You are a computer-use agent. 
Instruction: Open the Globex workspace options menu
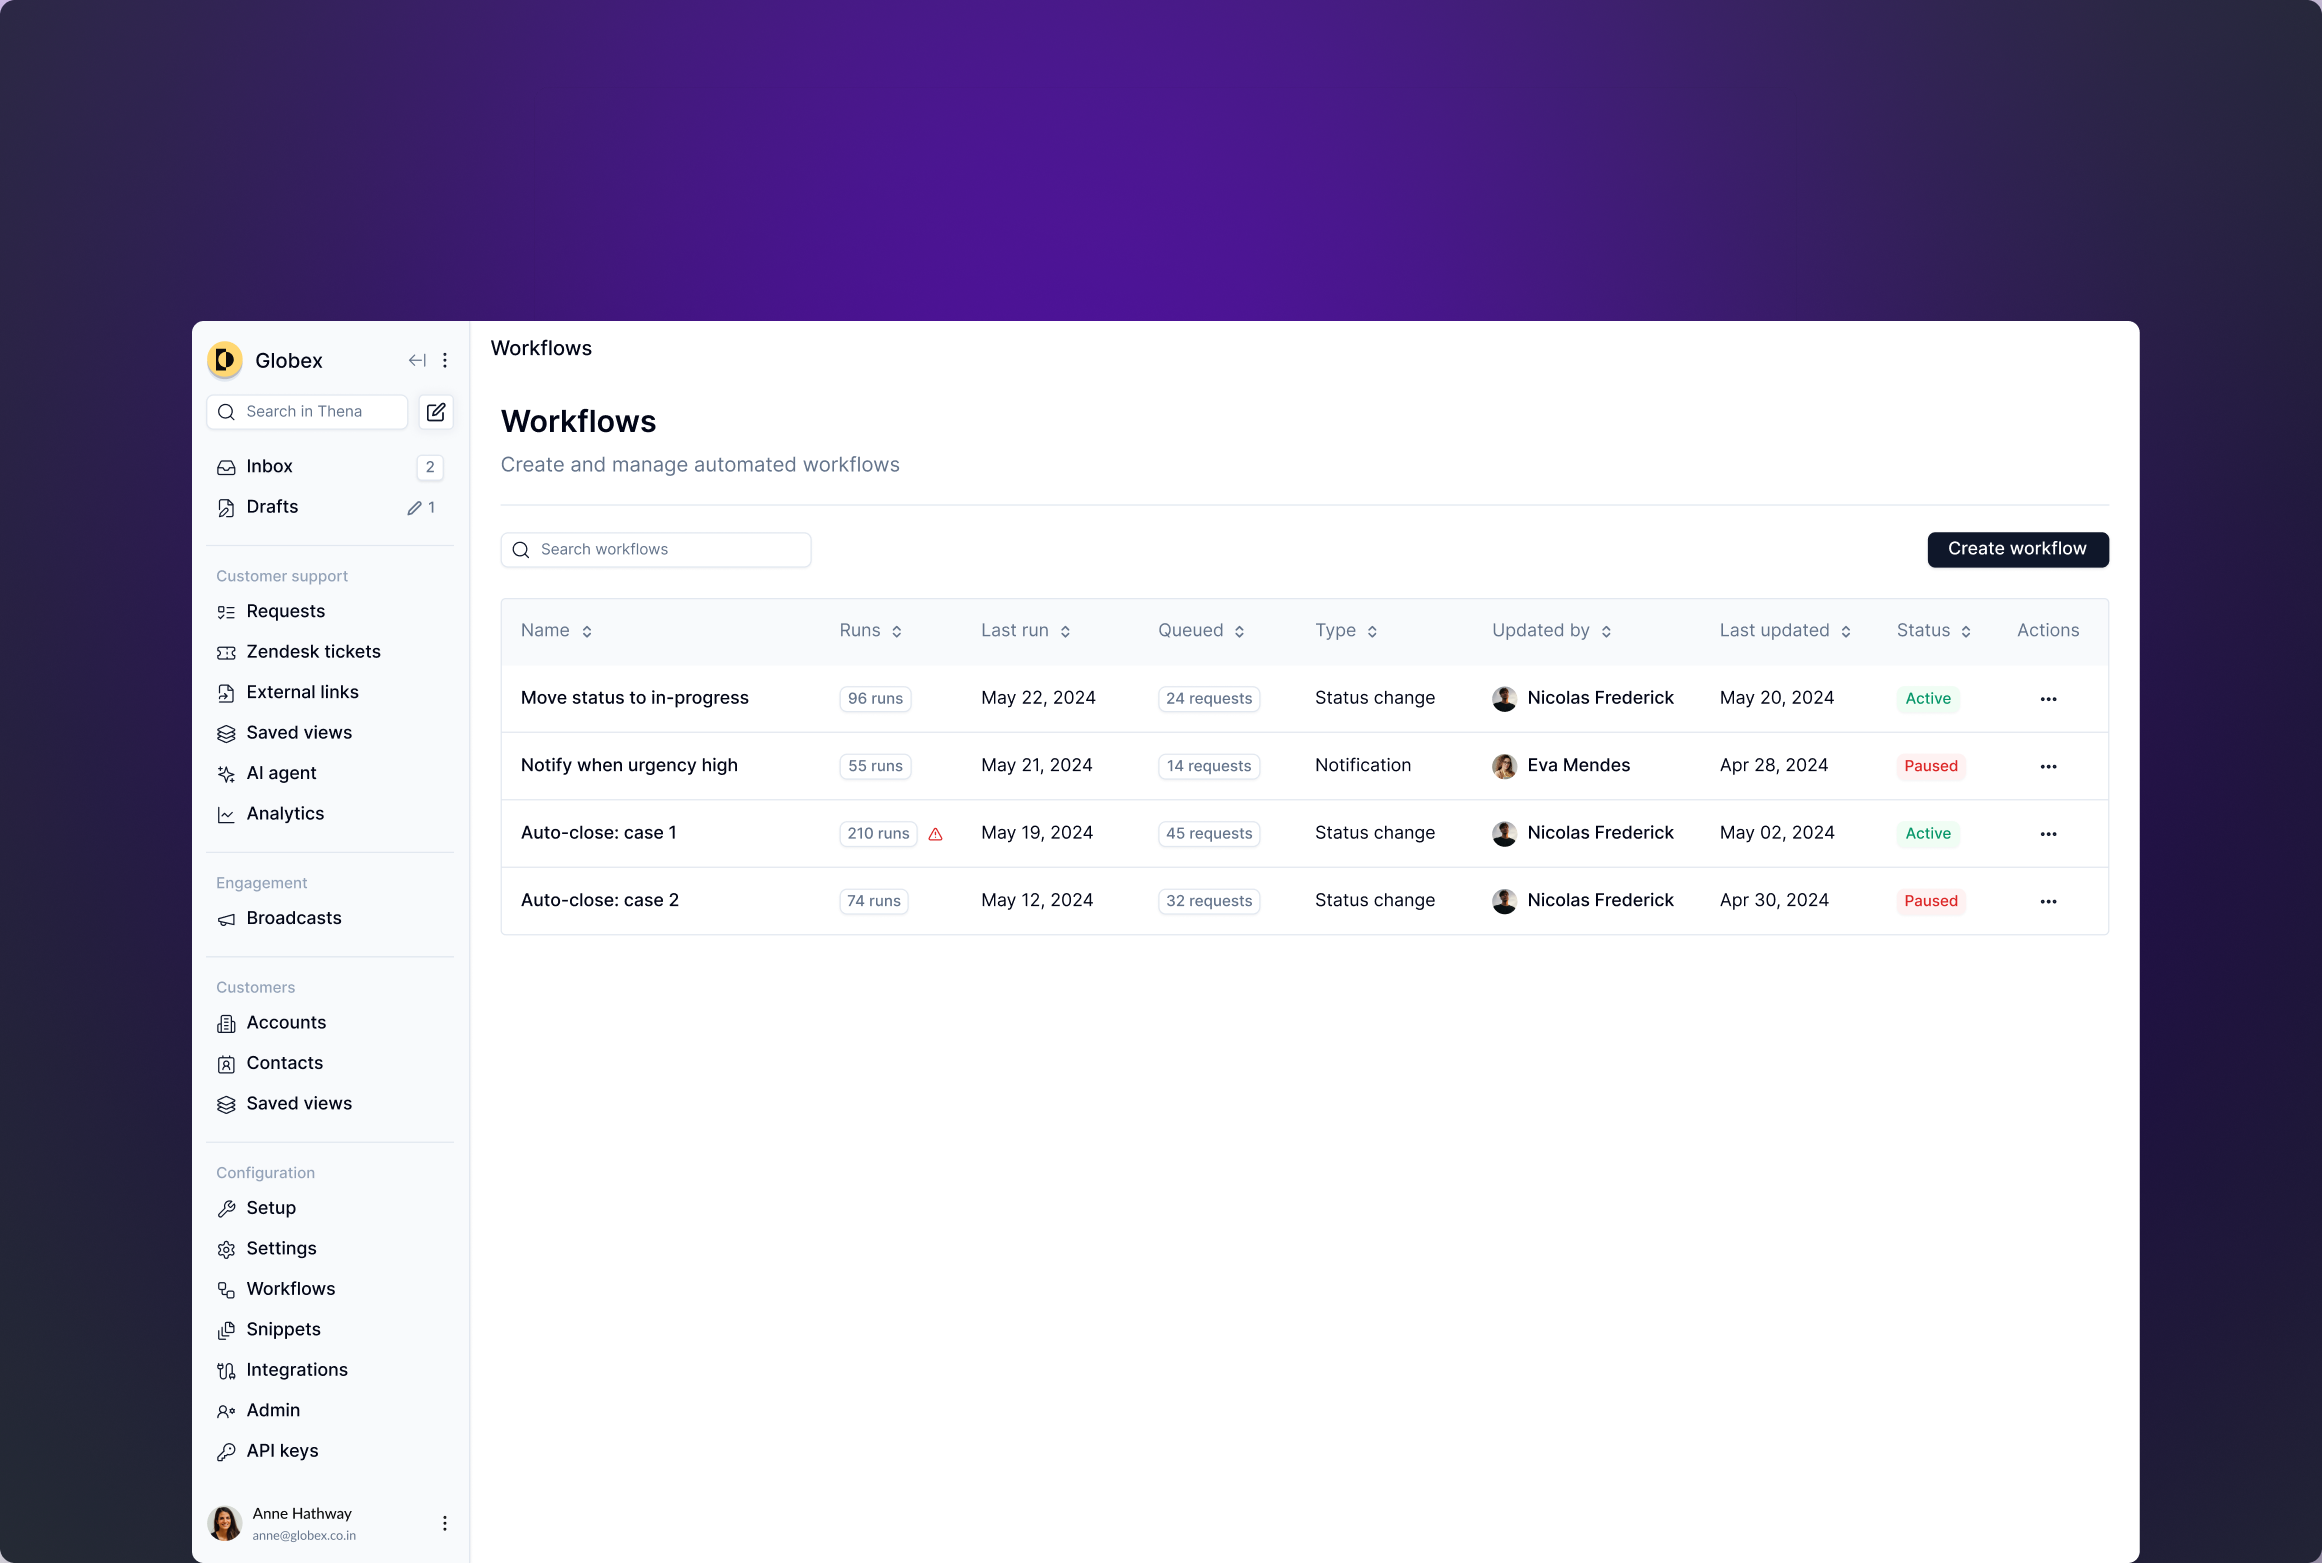click(445, 360)
